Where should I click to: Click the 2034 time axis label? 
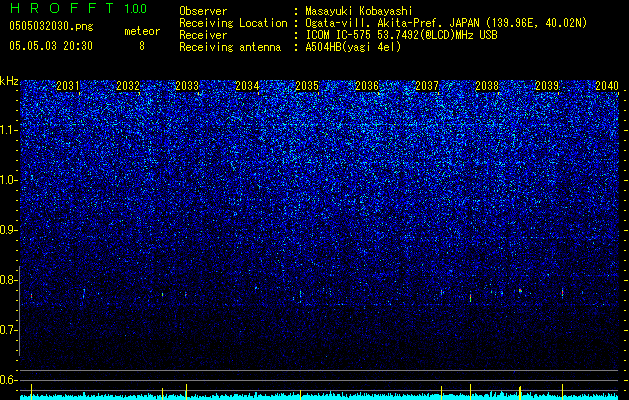tap(247, 86)
